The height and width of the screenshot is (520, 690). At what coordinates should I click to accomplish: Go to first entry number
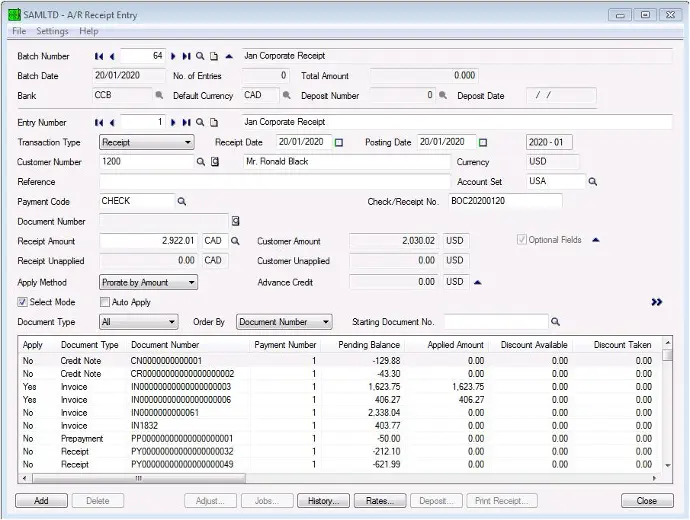[99, 123]
